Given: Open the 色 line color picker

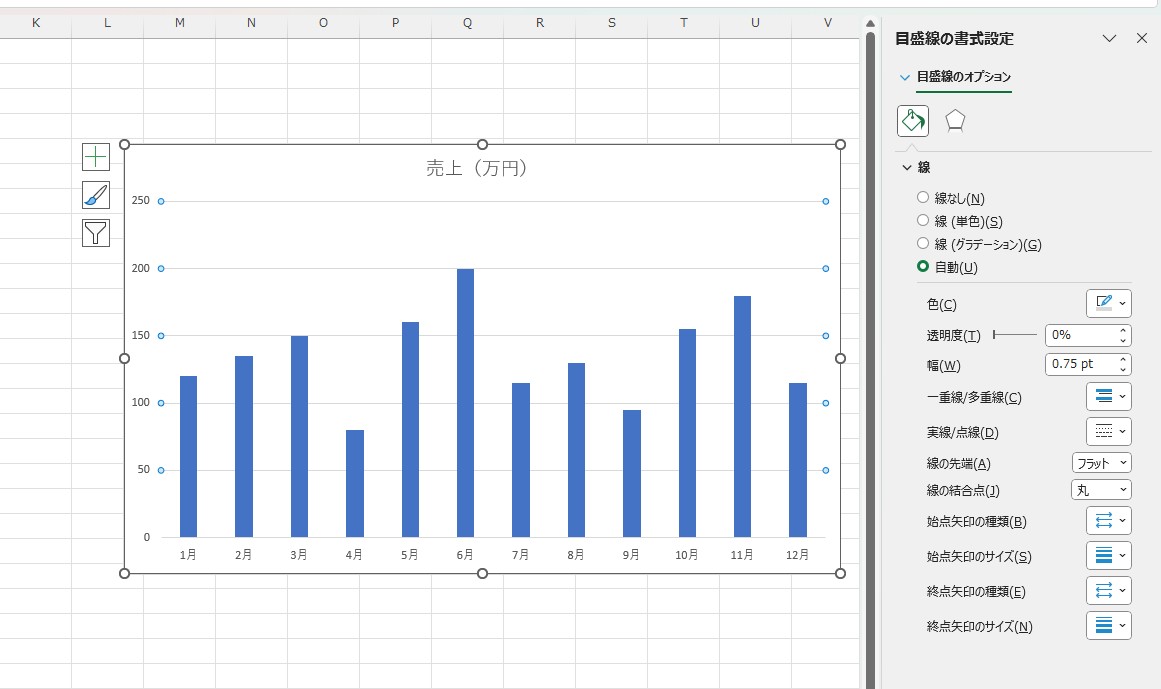Looking at the screenshot, I should 1108,303.
